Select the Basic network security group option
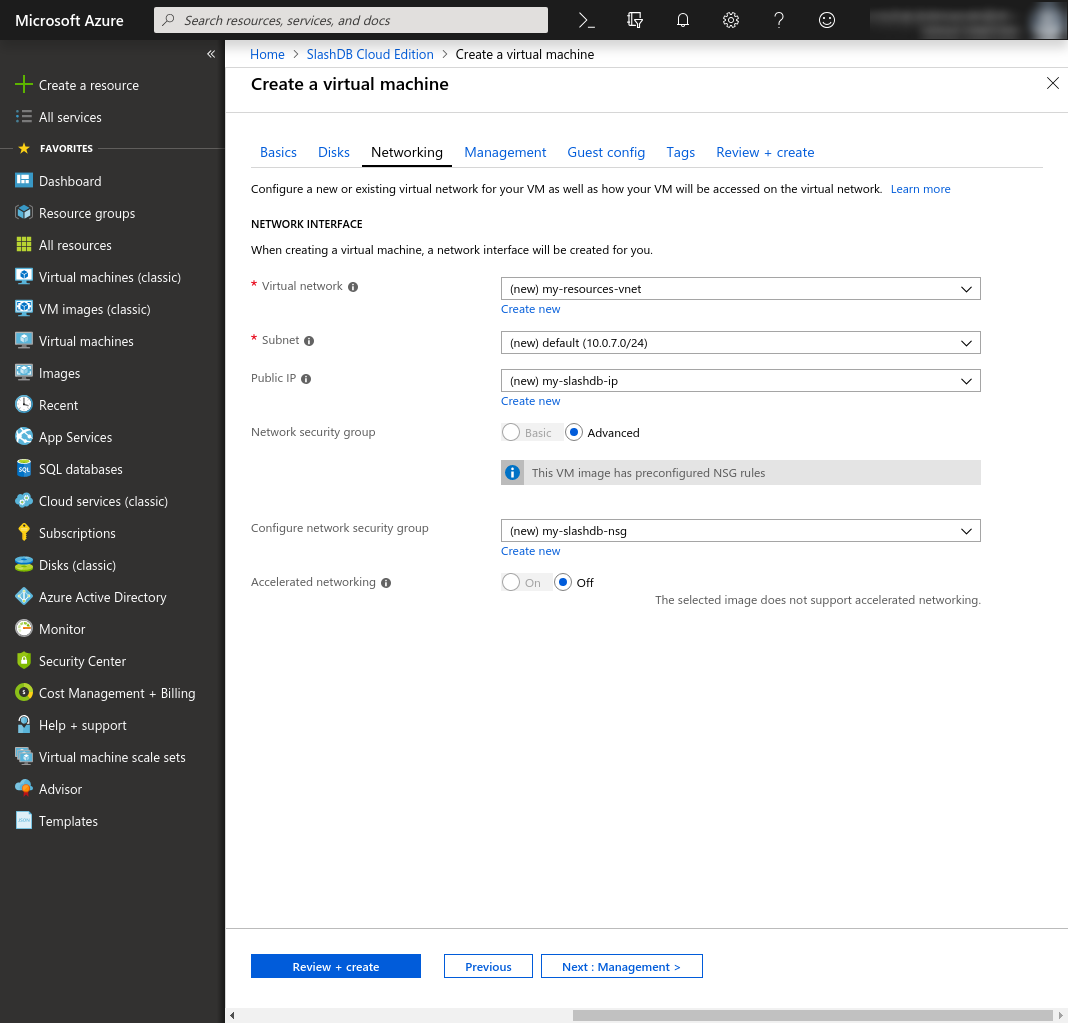1068x1023 pixels. click(511, 433)
